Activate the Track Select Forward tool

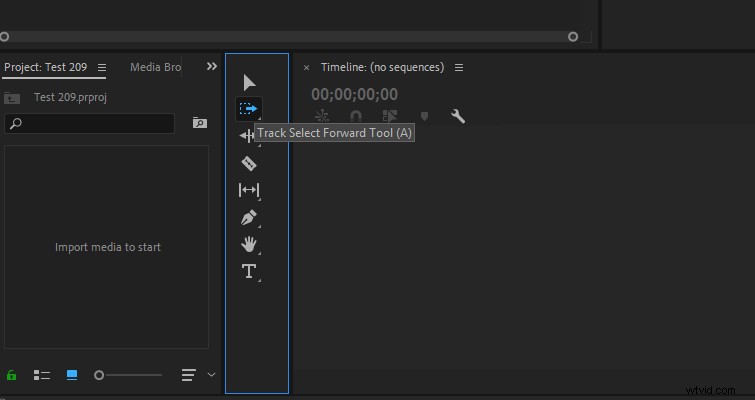[x=248, y=109]
